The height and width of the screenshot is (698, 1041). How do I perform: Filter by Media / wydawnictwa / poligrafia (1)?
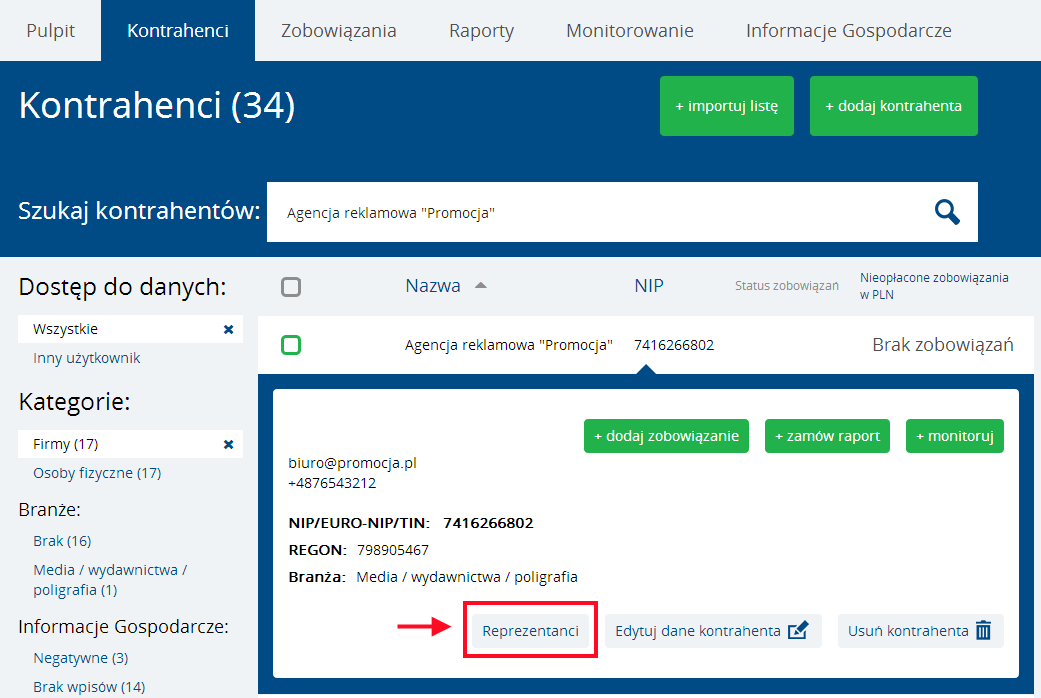coord(110,580)
